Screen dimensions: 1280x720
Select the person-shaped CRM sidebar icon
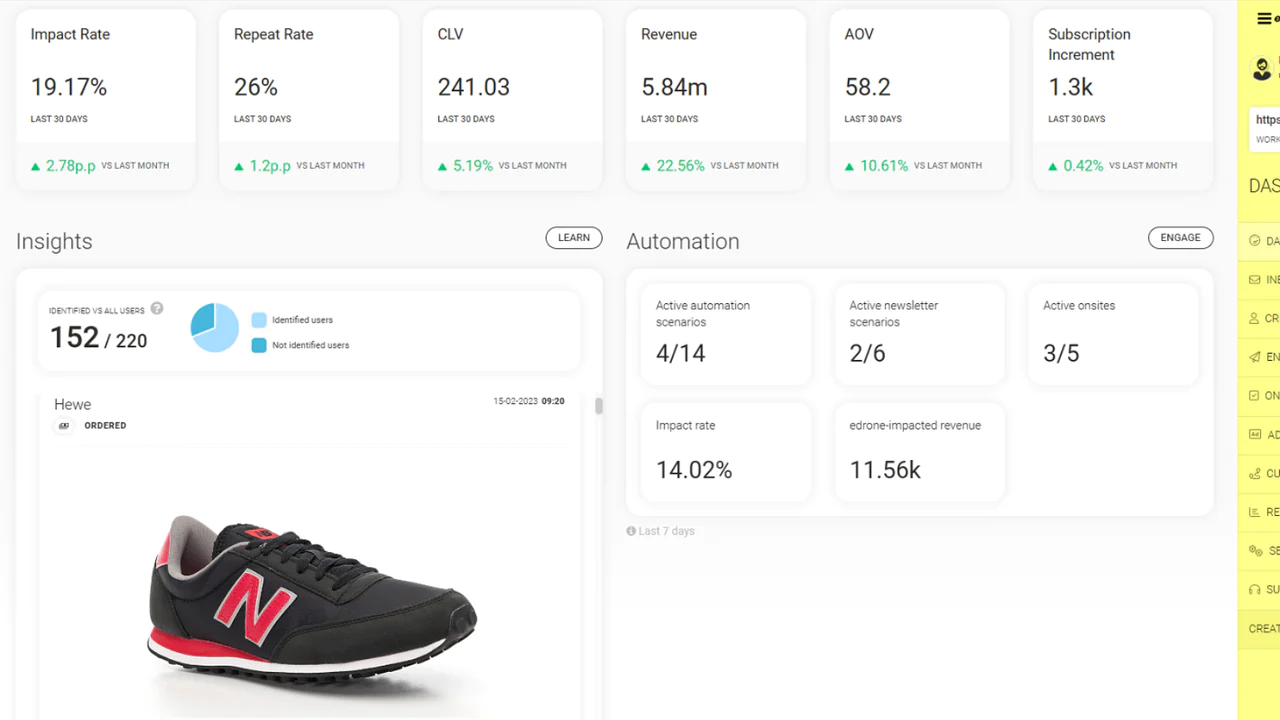click(x=1255, y=318)
